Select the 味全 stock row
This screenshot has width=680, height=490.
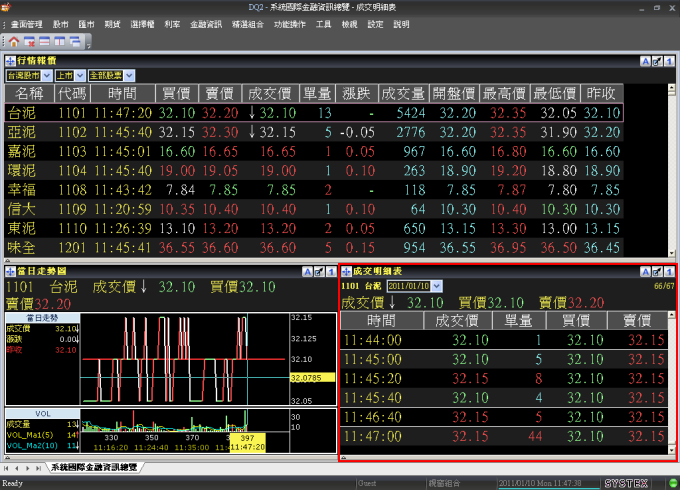click(314, 248)
